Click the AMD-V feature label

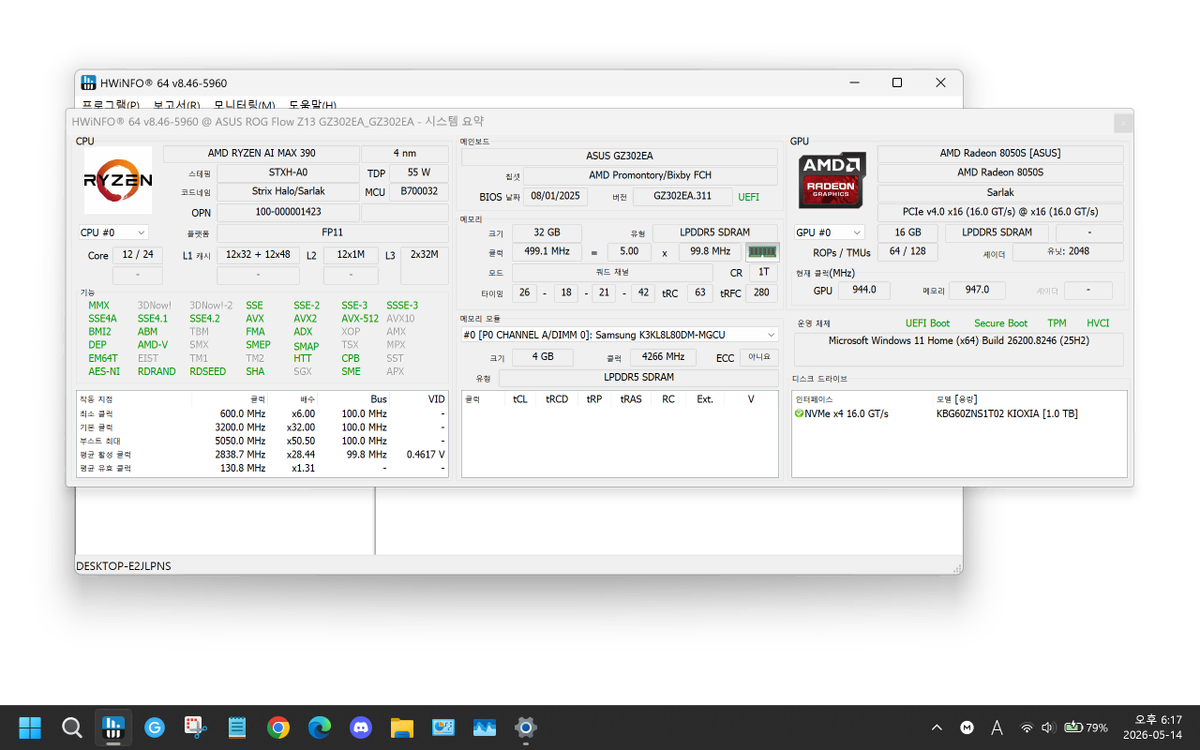tap(153, 344)
